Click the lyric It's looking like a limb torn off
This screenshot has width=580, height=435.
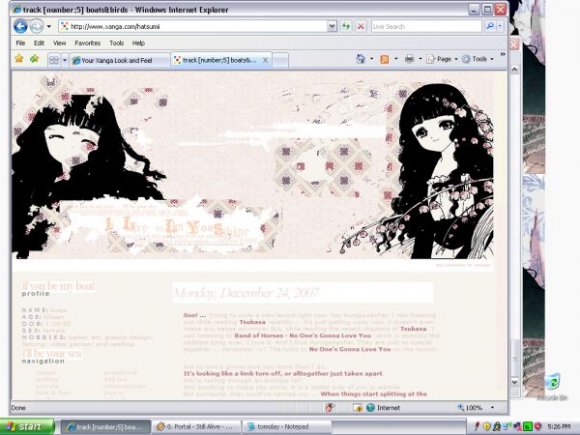283,374
